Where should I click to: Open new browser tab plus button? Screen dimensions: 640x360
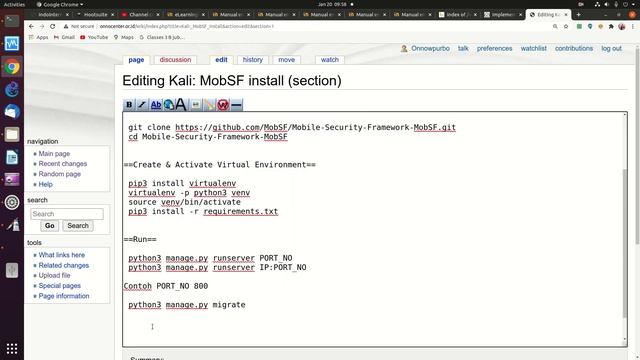(578, 15)
